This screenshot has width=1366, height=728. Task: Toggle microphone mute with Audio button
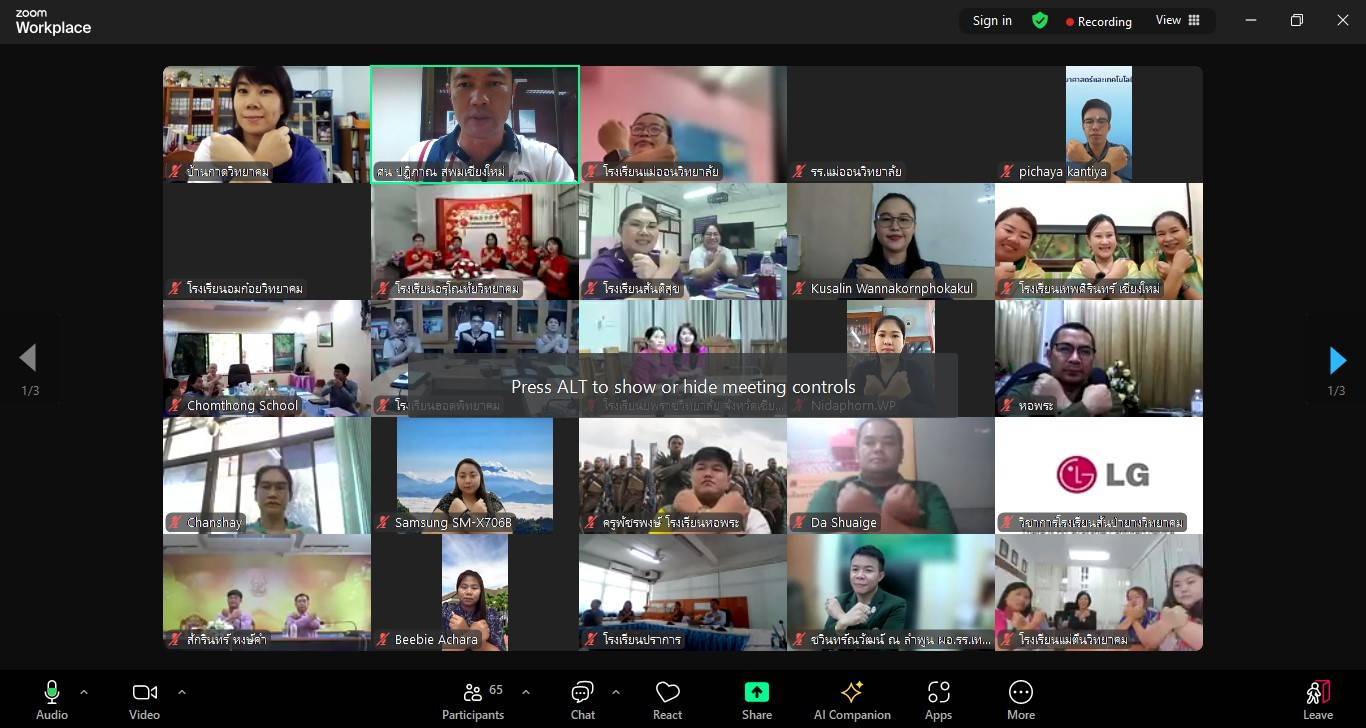(x=52, y=699)
